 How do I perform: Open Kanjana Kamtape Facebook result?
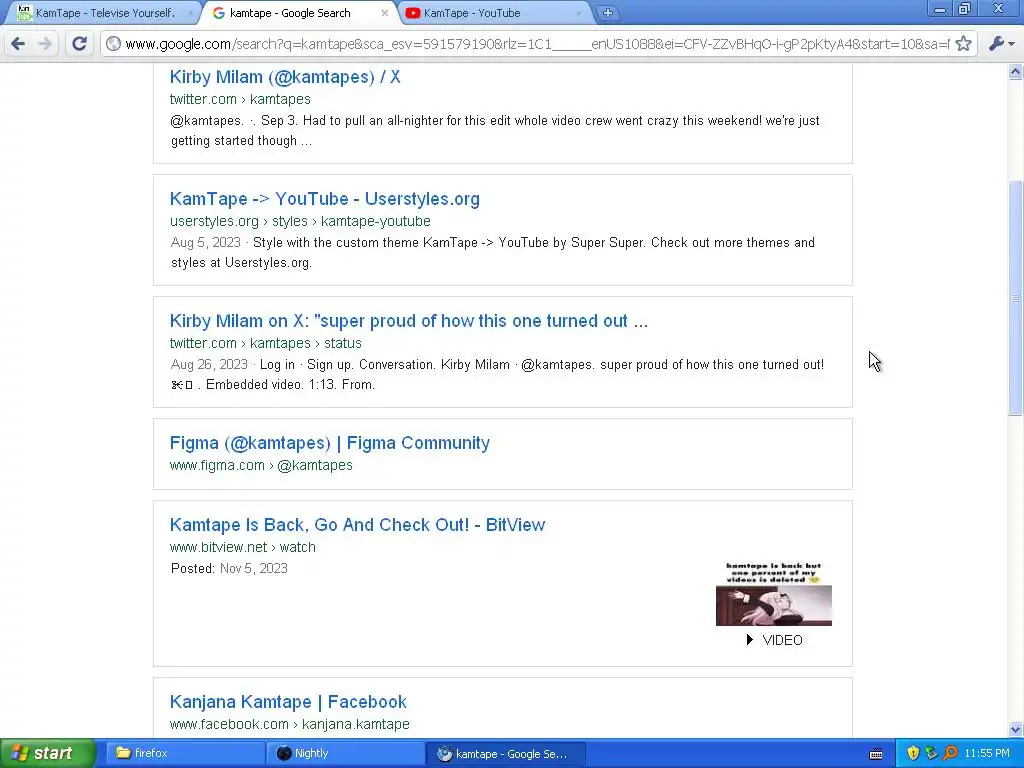288,702
